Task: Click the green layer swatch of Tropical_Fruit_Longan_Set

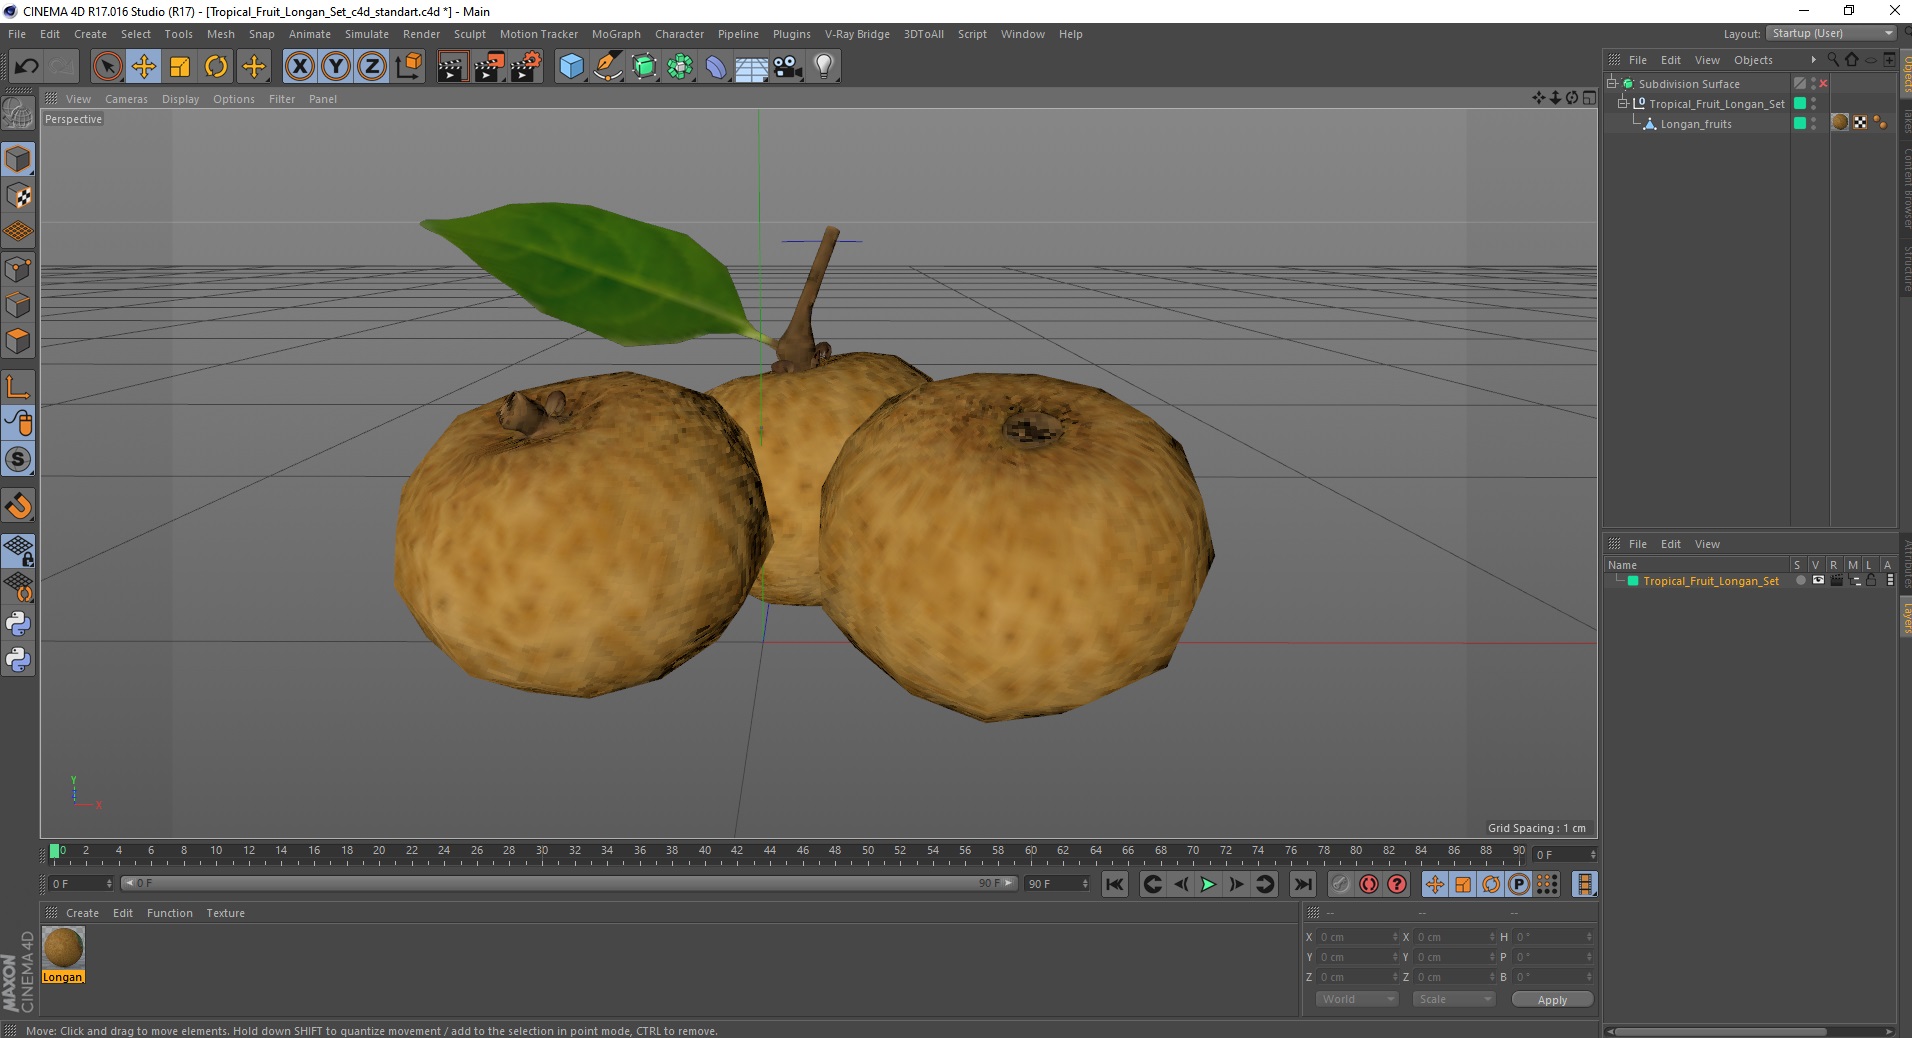Action: pos(1800,103)
